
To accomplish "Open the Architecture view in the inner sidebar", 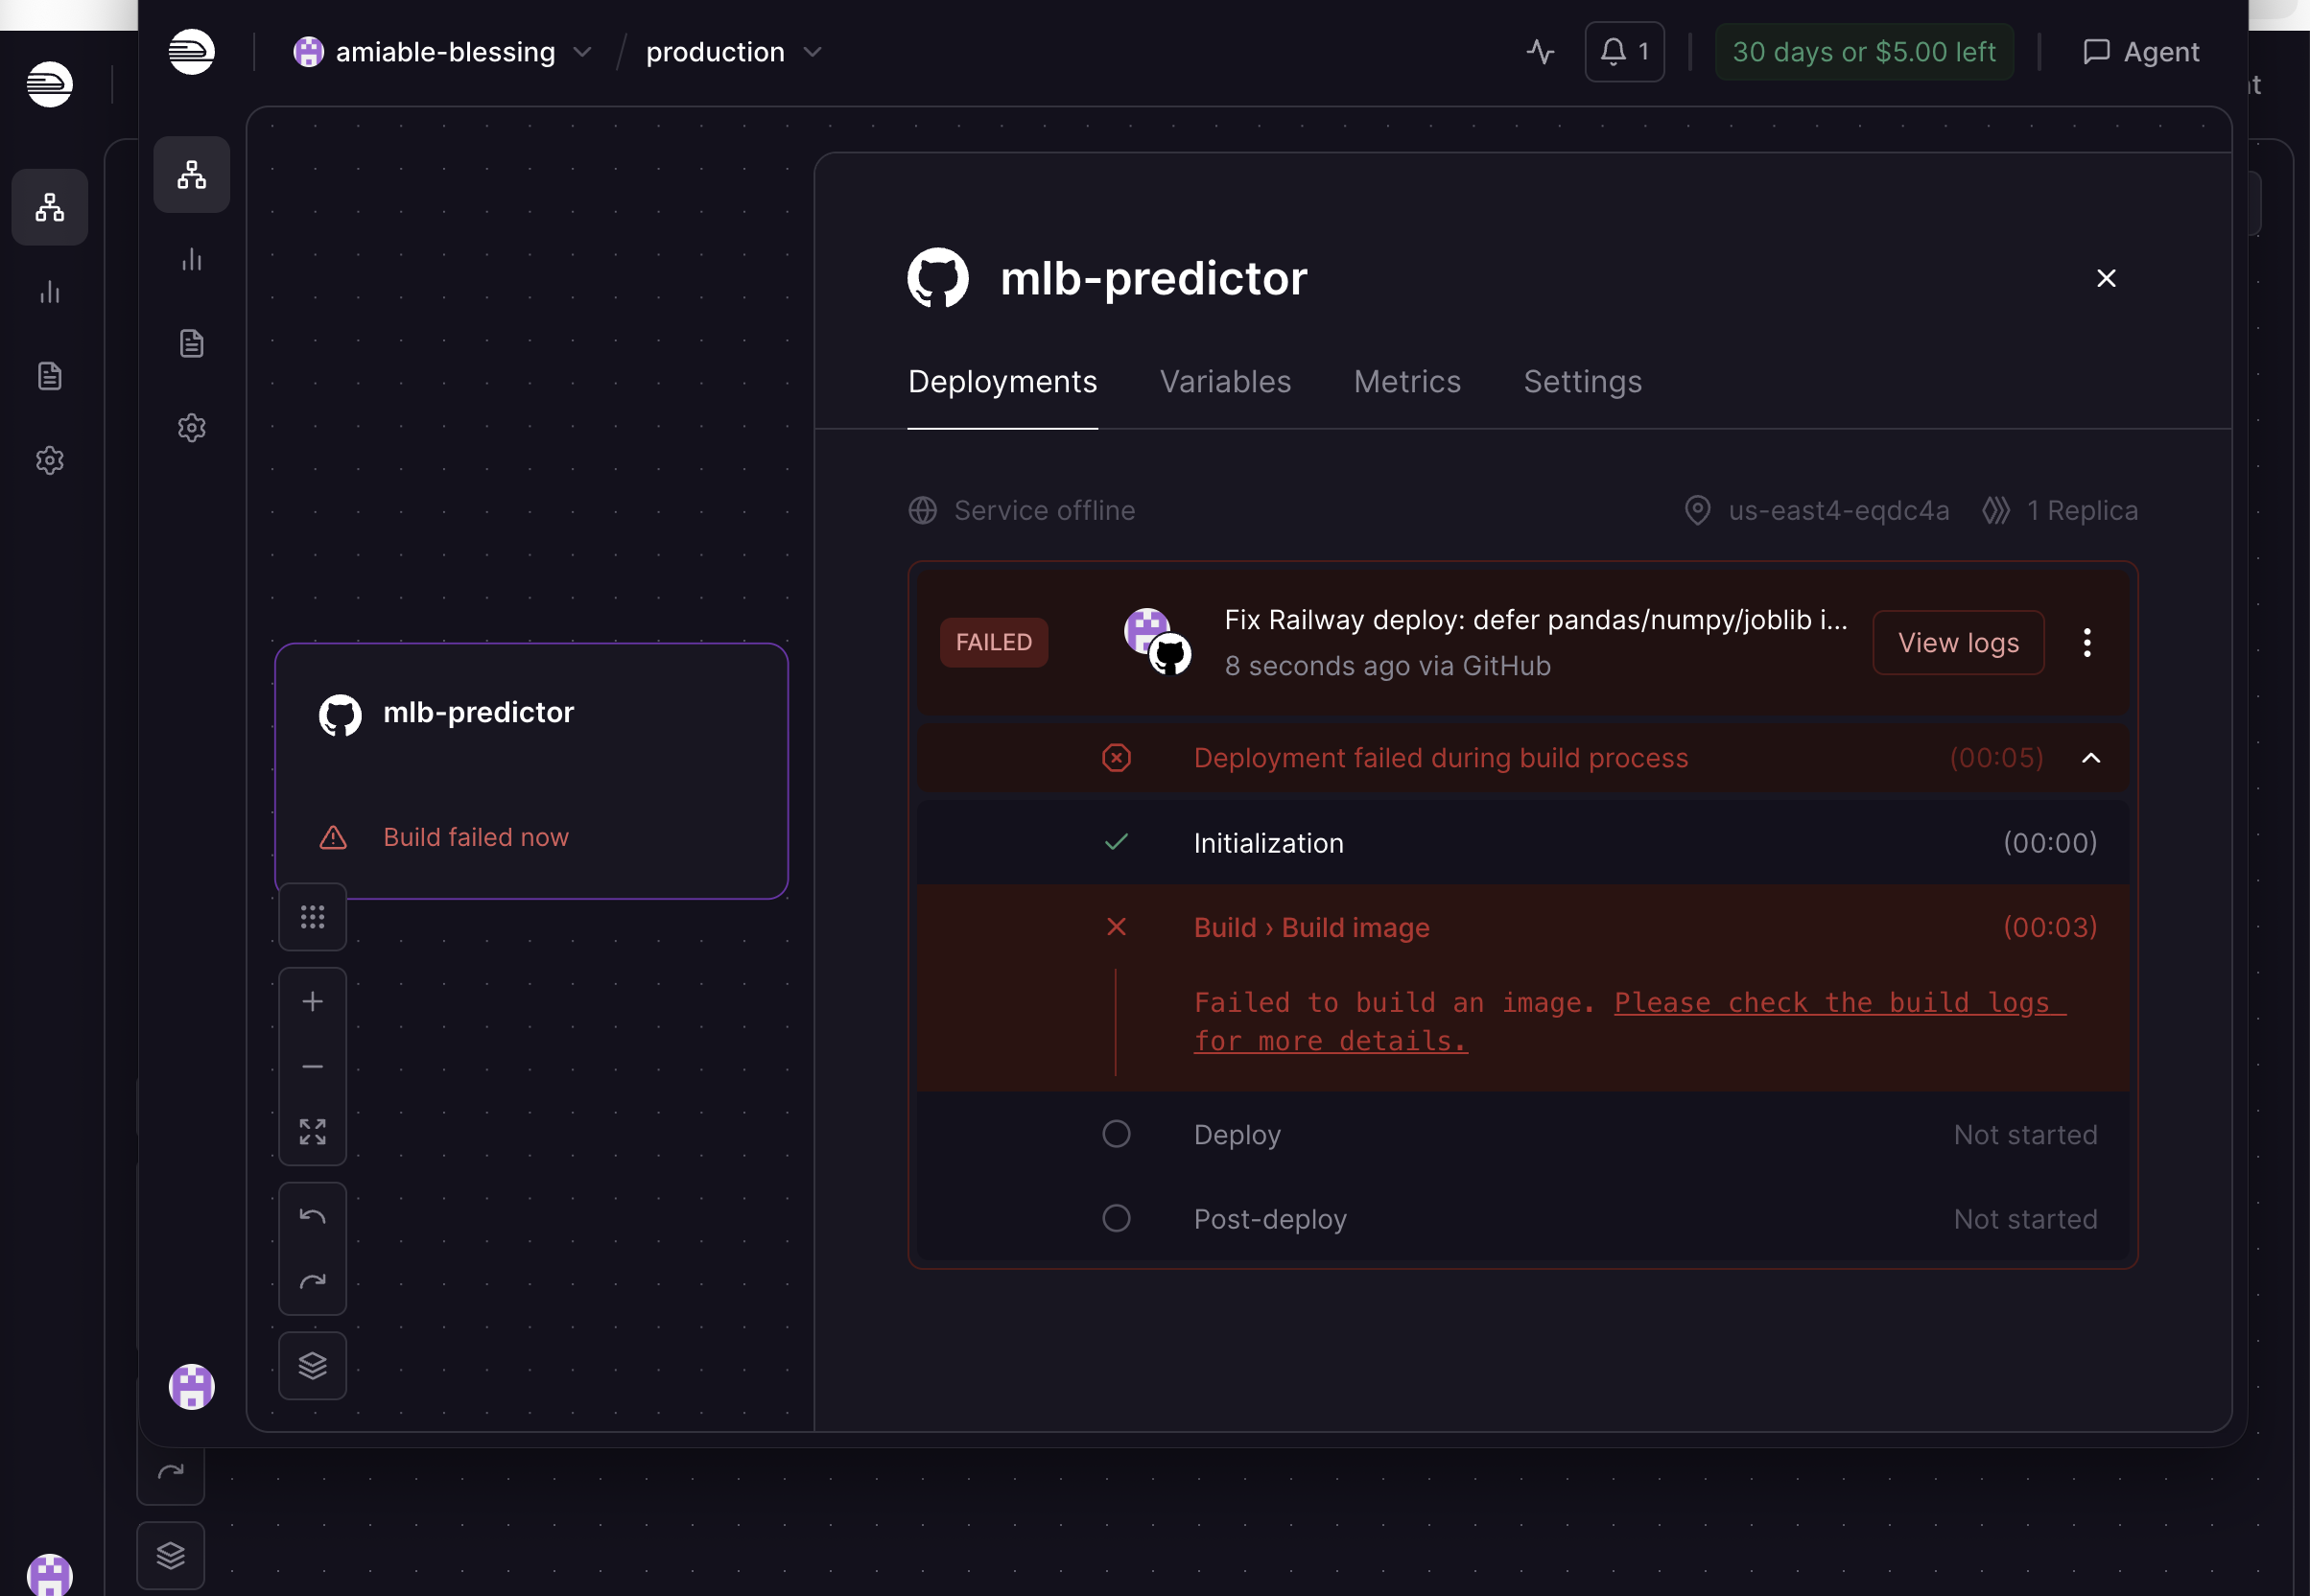I will (x=191, y=175).
